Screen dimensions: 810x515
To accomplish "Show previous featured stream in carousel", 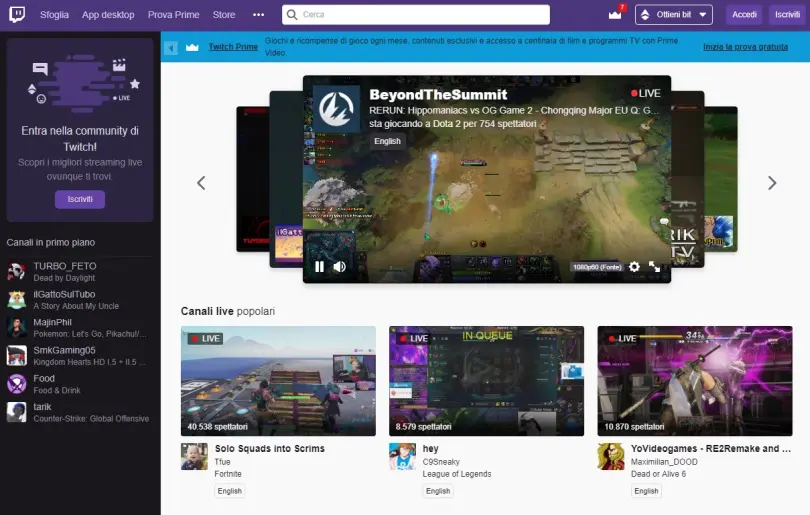I will pos(201,183).
